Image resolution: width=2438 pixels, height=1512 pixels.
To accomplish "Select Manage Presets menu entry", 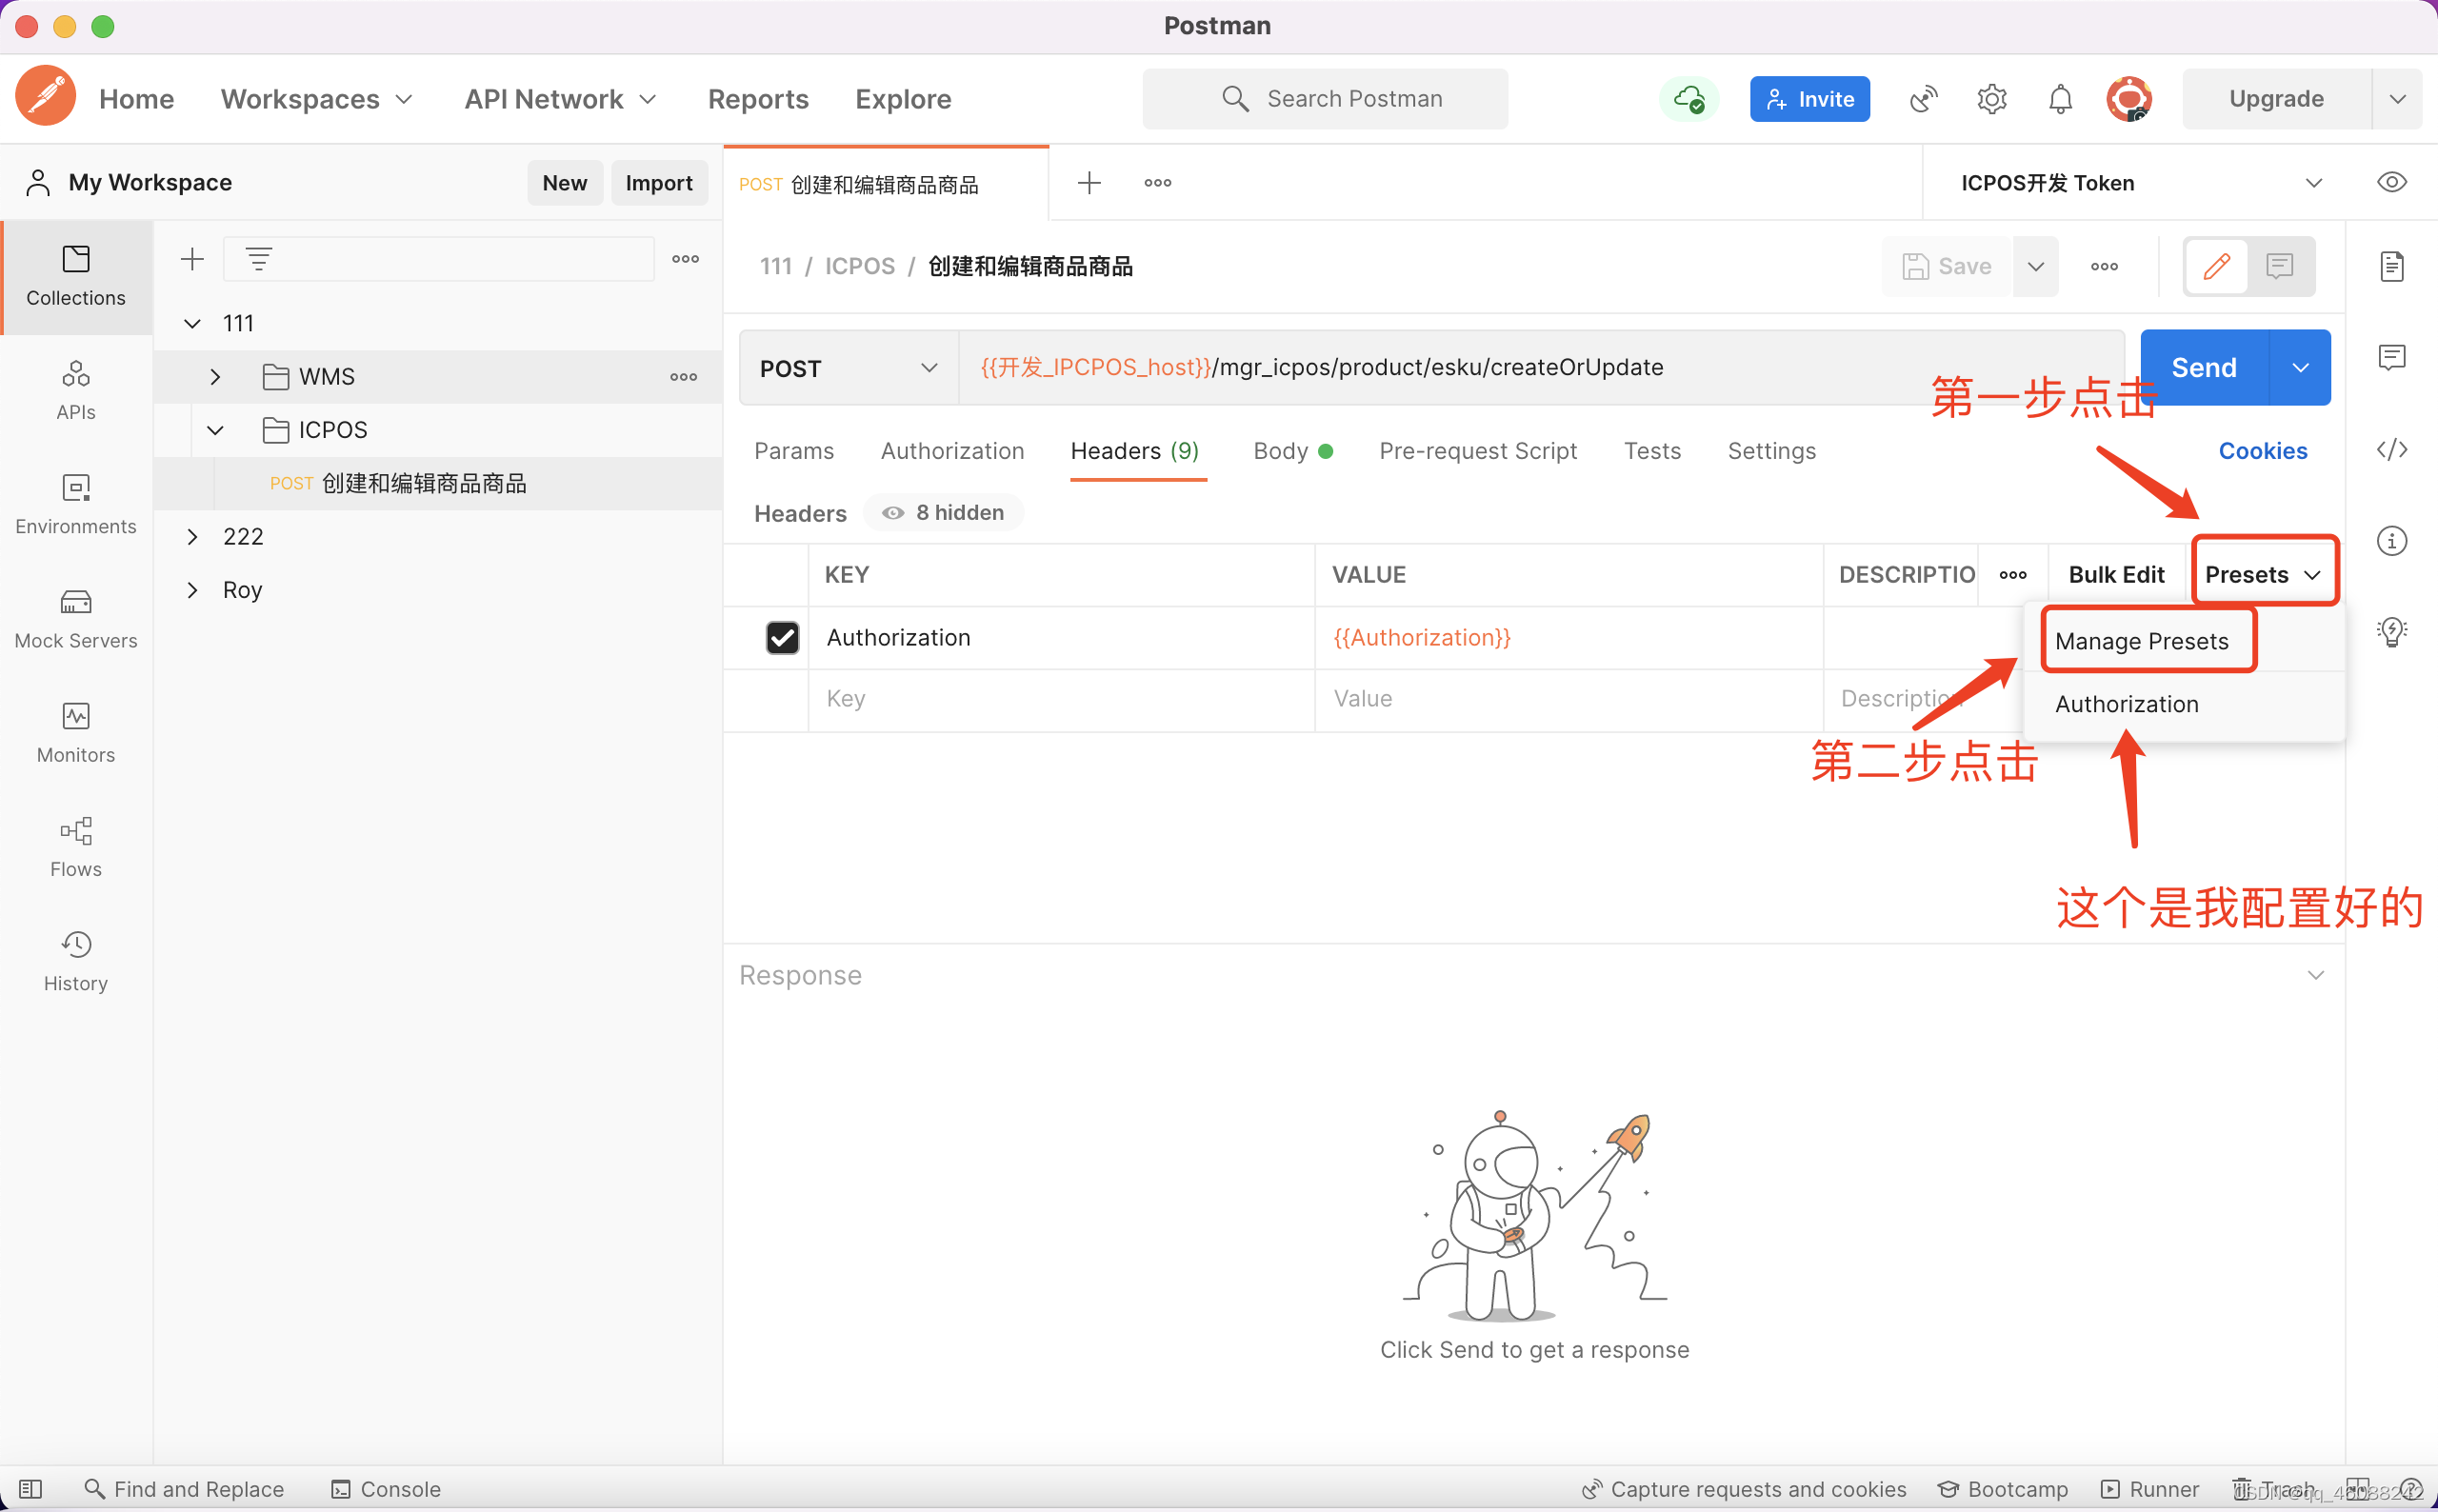I will pos(2141,641).
